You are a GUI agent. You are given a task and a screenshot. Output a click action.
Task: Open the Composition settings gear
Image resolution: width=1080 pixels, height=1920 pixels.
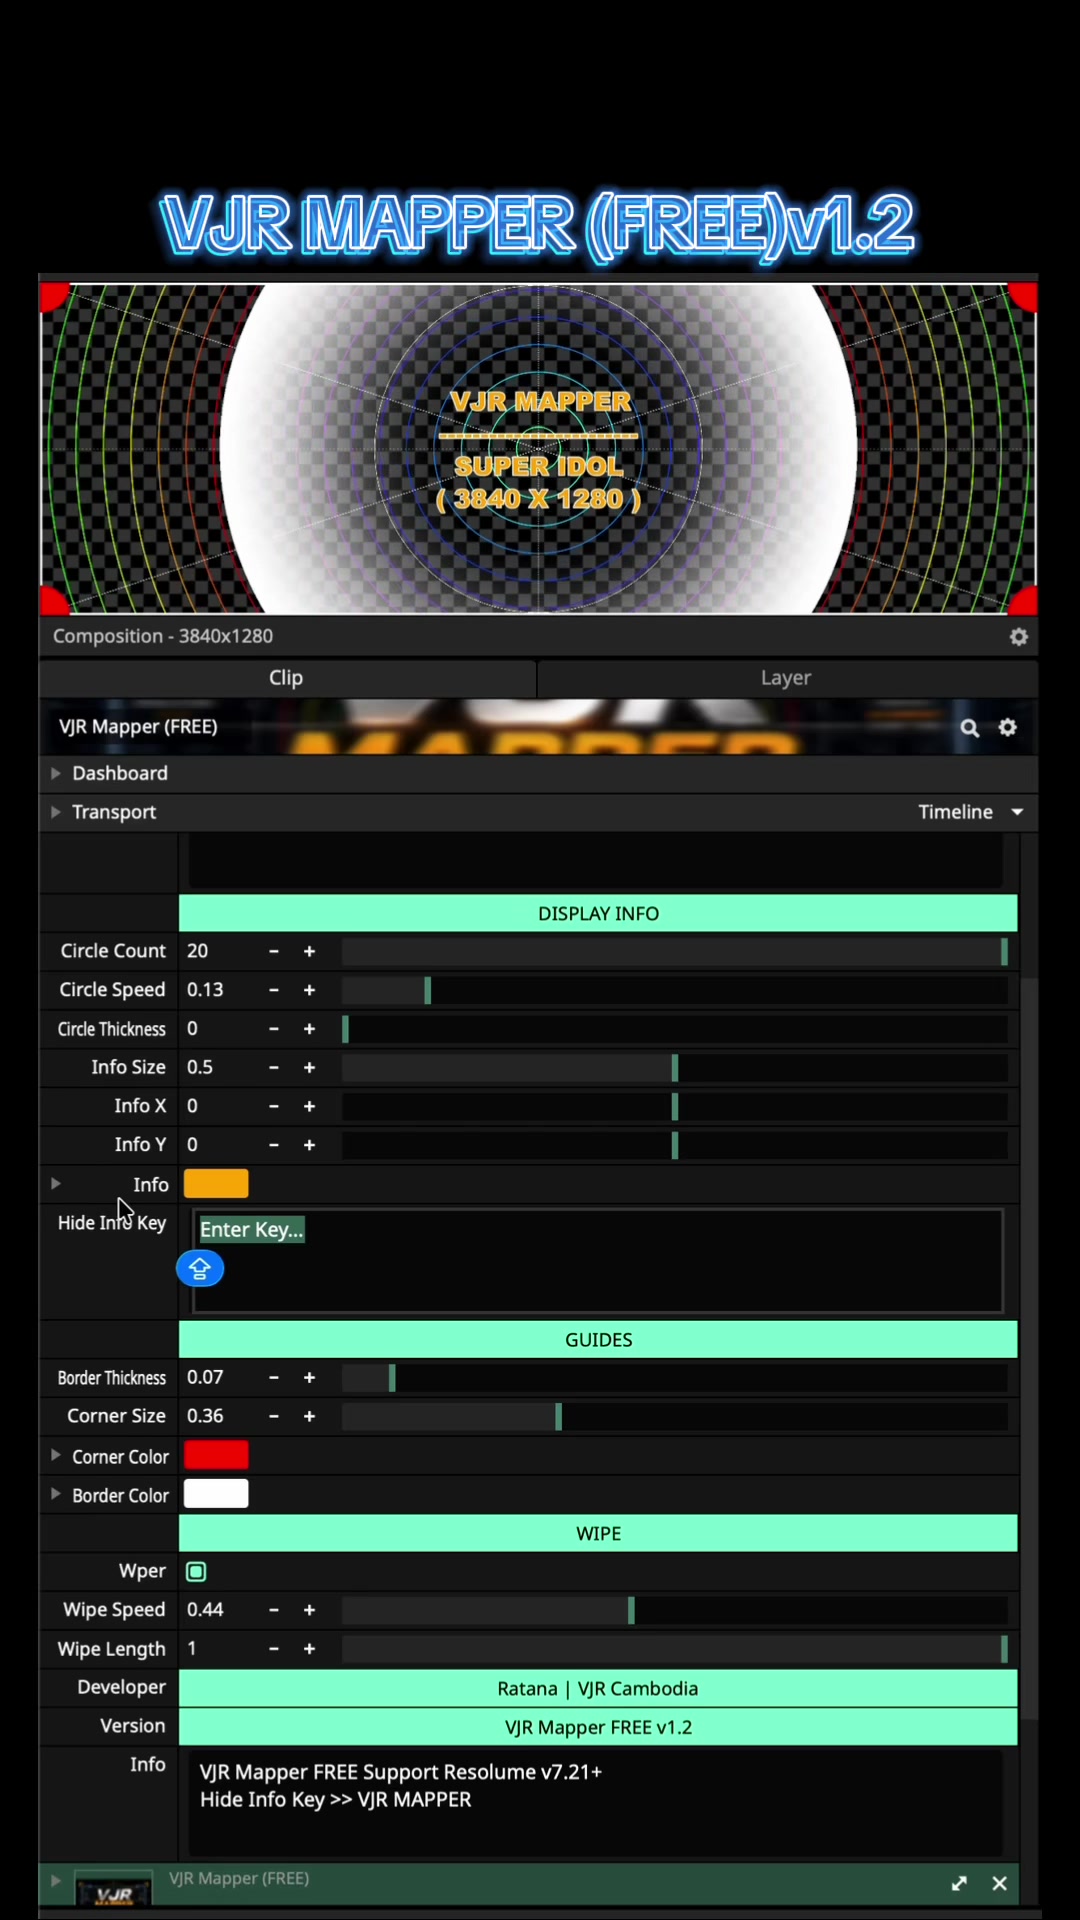point(1018,637)
